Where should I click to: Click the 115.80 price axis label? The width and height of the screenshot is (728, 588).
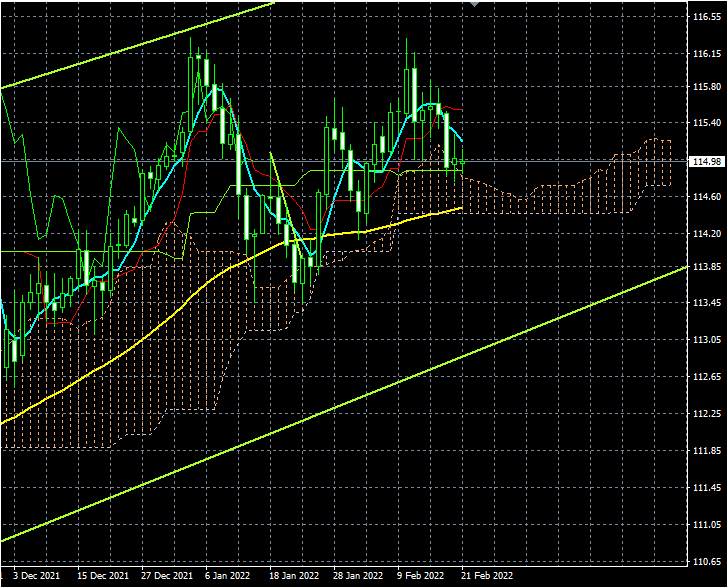(707, 87)
